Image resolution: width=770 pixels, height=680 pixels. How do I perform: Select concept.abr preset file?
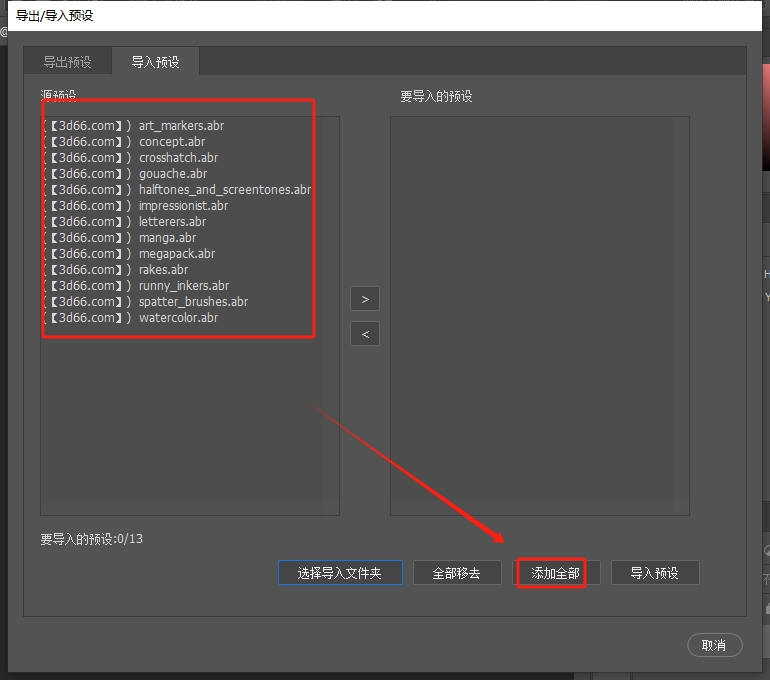(171, 142)
